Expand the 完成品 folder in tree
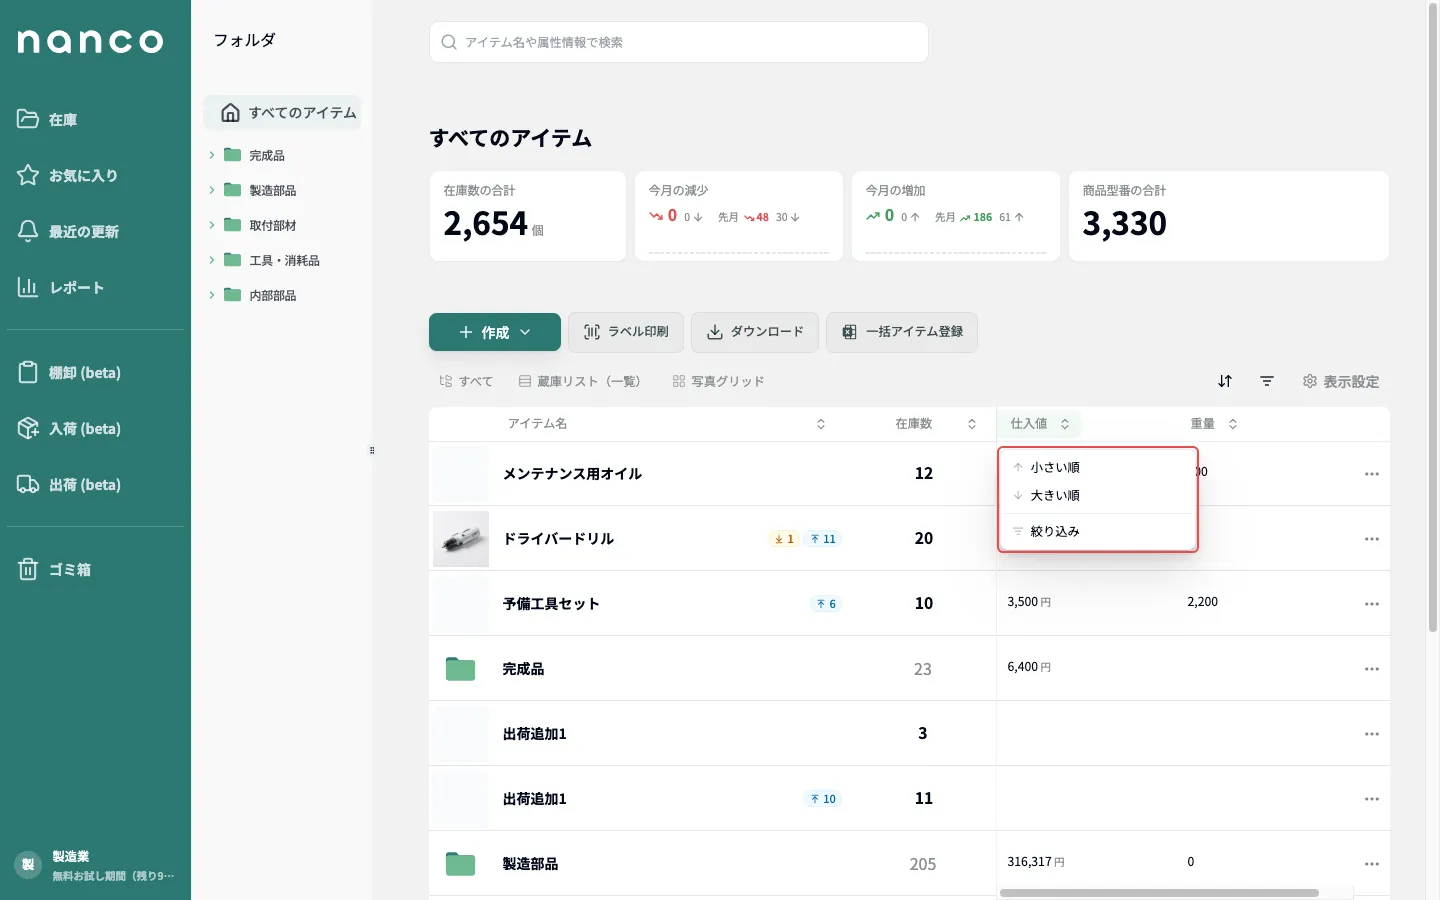This screenshot has width=1440, height=900. pyautogui.click(x=212, y=155)
